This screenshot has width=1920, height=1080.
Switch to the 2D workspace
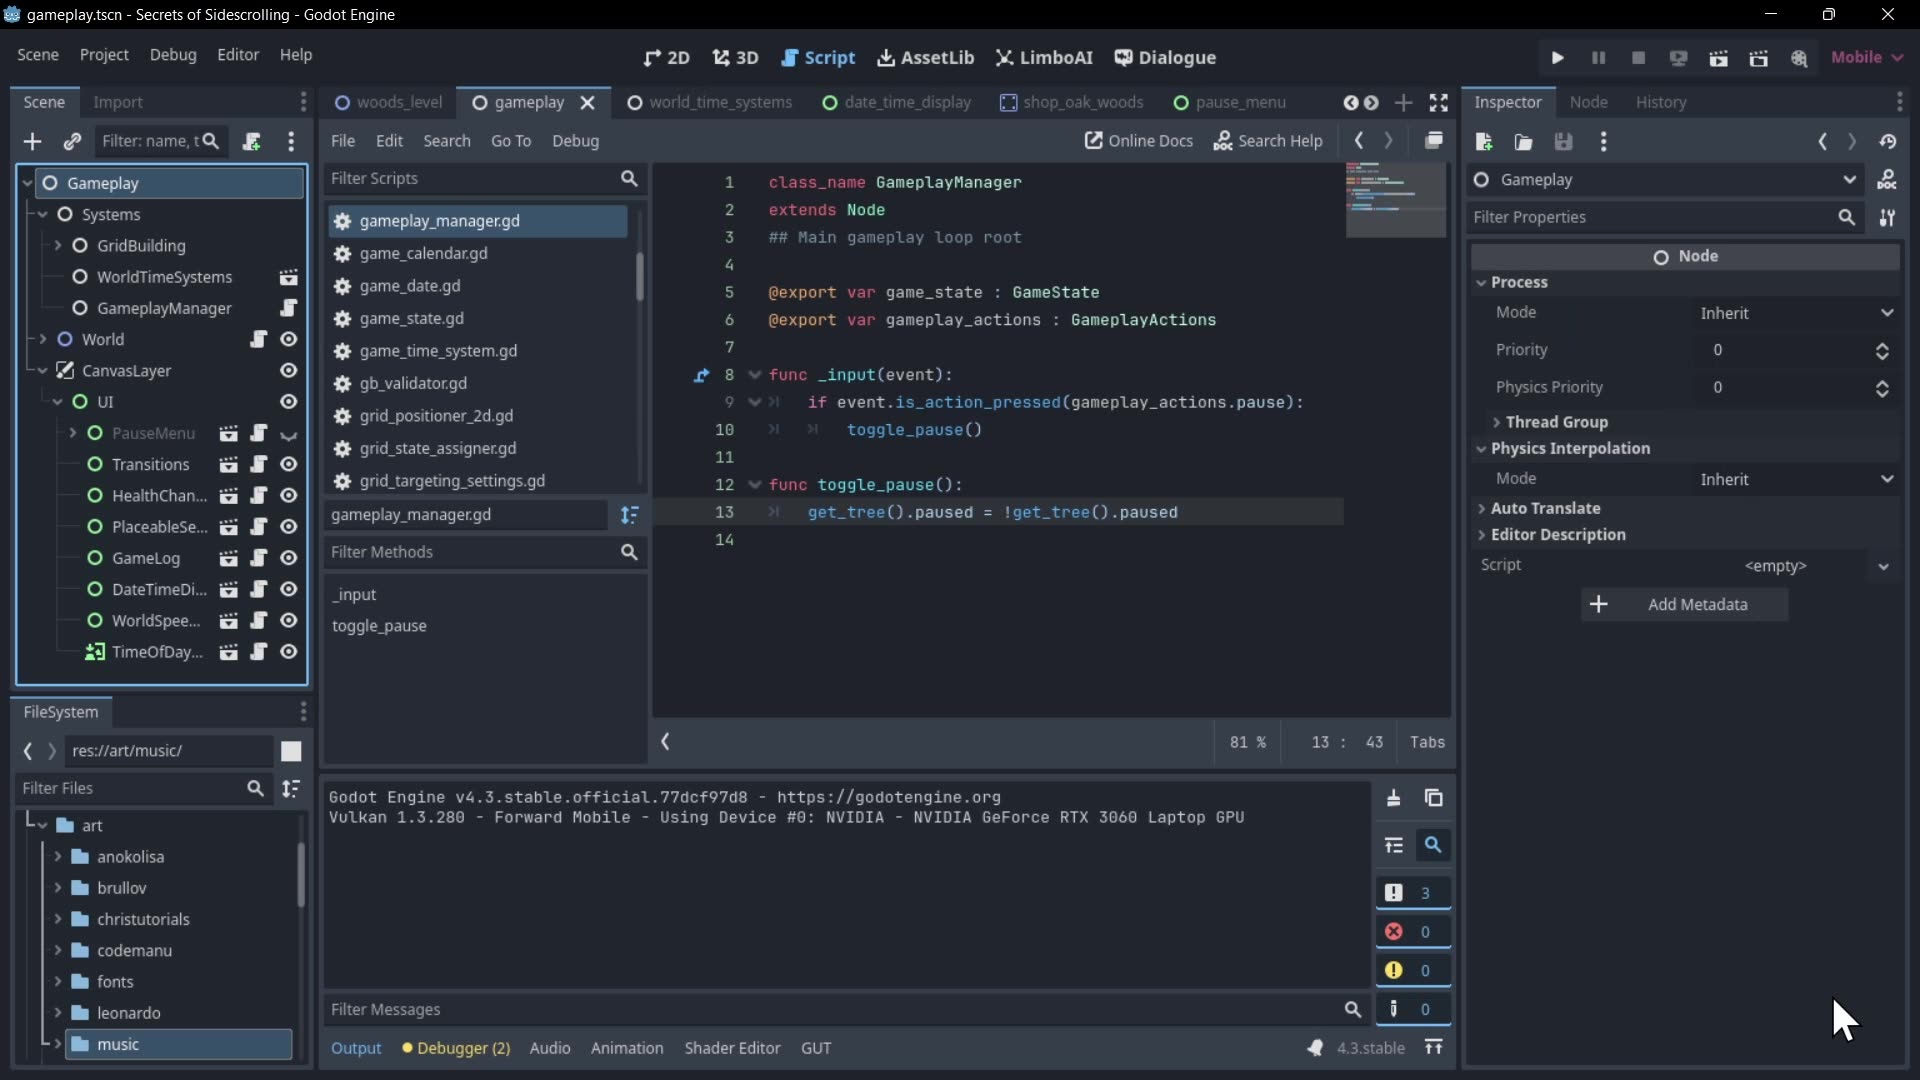pos(666,57)
